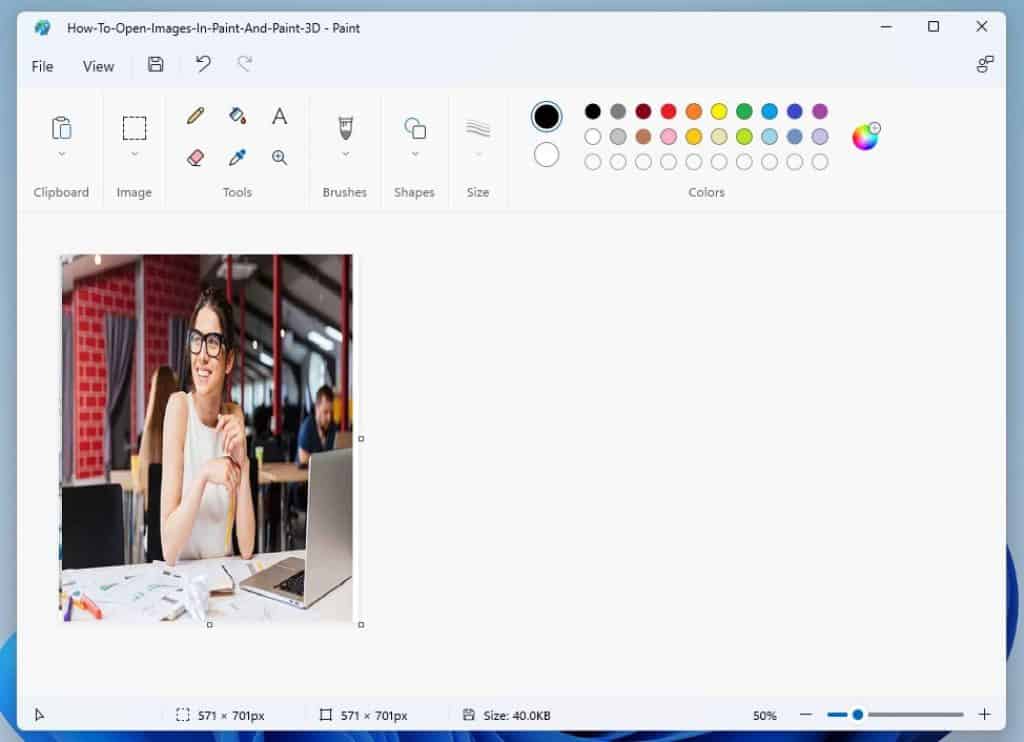Select the Eraser tool
Viewport: 1024px width, 742px height.
coord(195,157)
